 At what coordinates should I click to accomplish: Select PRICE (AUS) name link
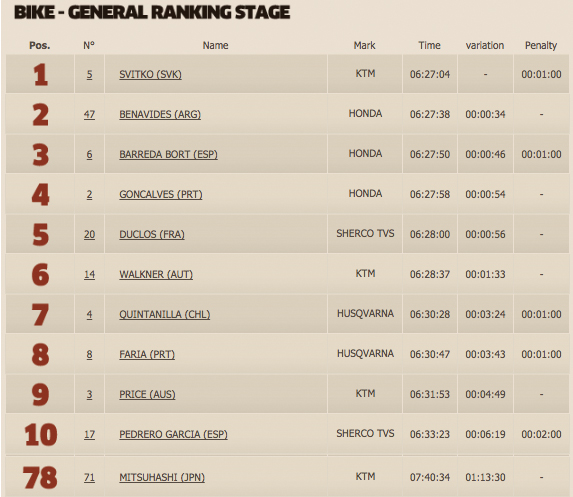(147, 394)
